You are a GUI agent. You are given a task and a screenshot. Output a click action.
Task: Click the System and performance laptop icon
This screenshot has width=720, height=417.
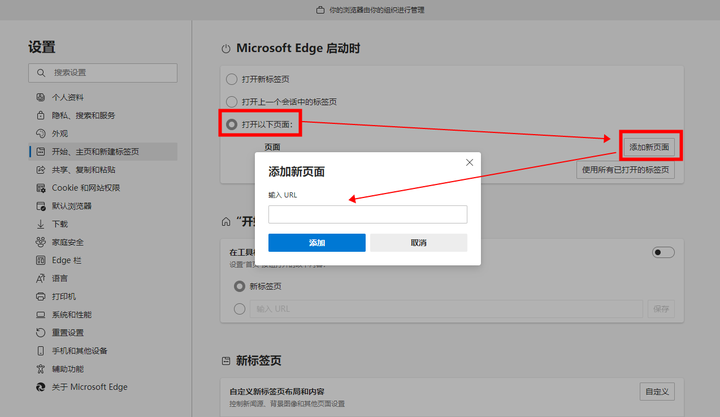(40, 315)
